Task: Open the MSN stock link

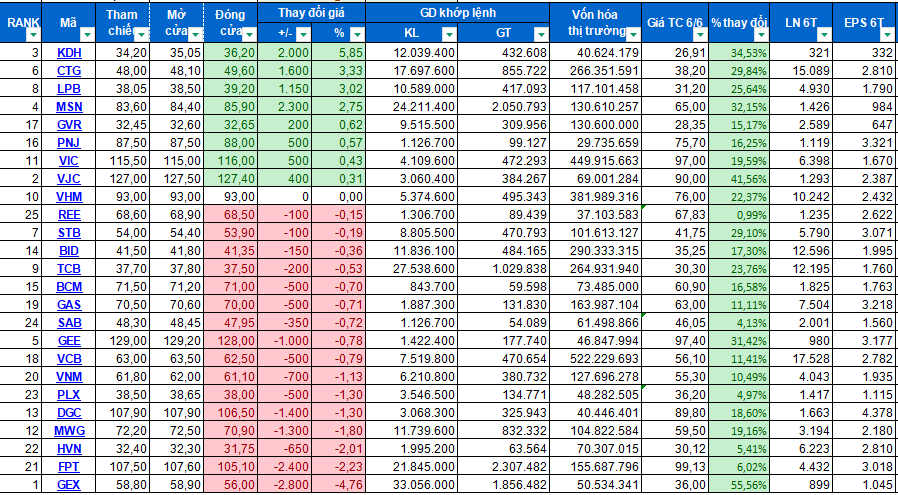Action: pos(69,108)
